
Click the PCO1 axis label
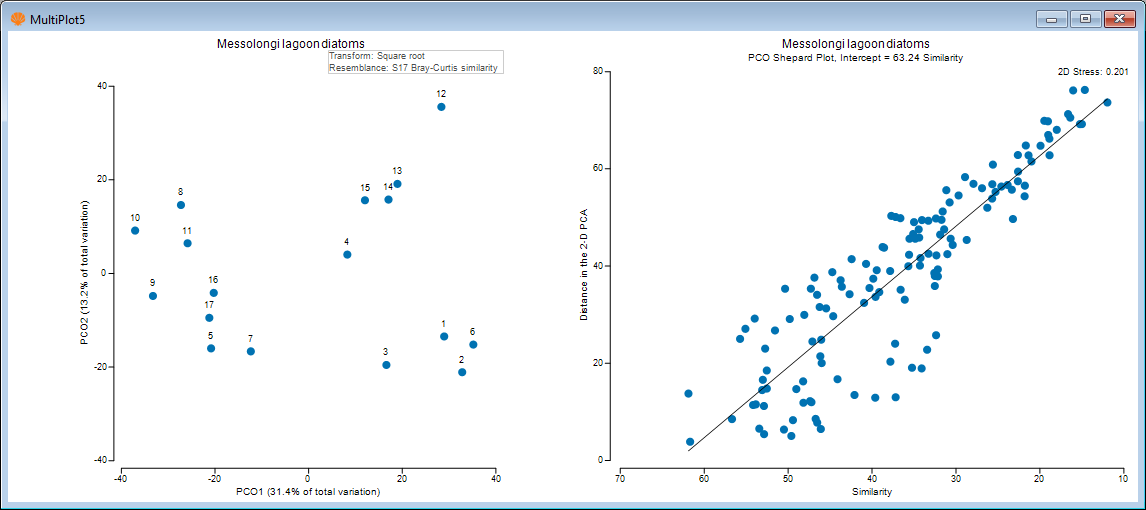pyautogui.click(x=308, y=492)
